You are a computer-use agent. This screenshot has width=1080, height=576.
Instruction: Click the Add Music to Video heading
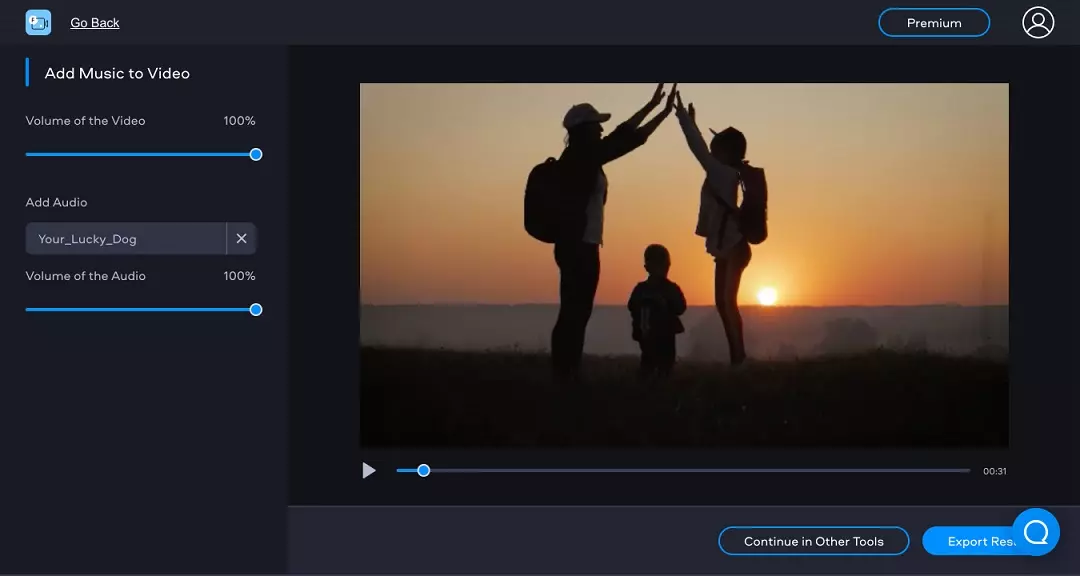click(x=117, y=73)
